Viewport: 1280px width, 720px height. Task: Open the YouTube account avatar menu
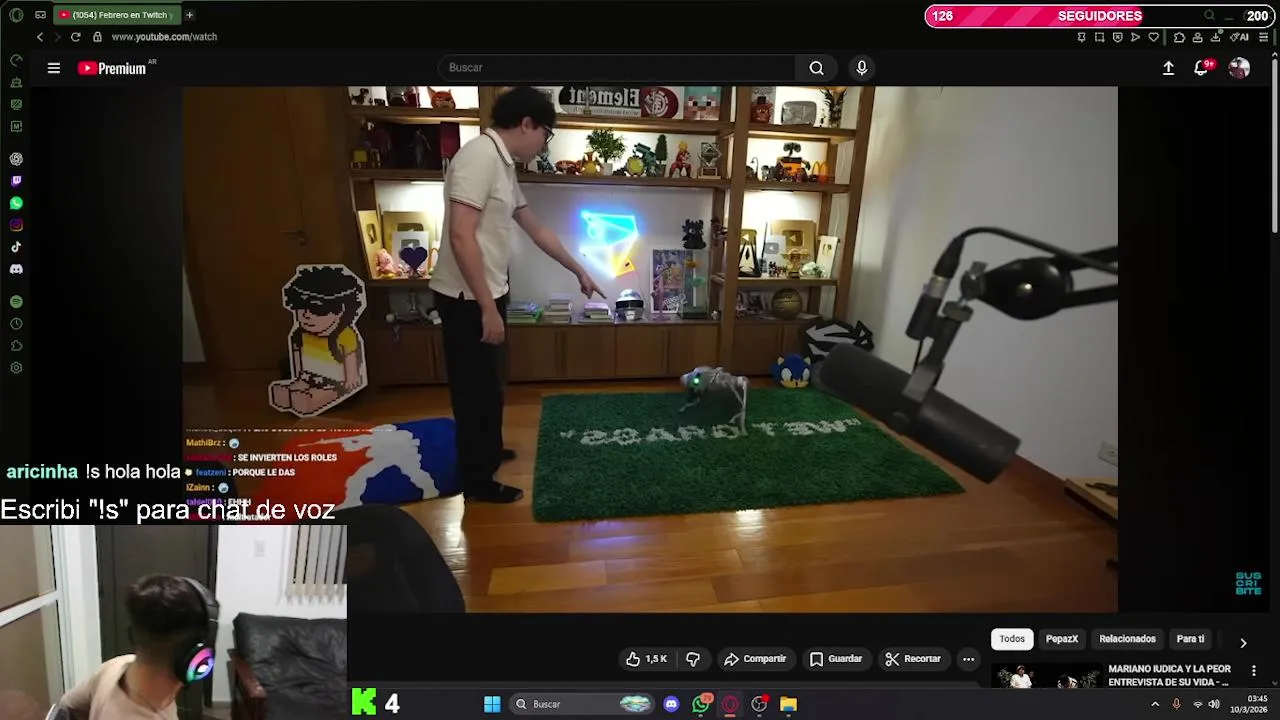[x=1239, y=68]
